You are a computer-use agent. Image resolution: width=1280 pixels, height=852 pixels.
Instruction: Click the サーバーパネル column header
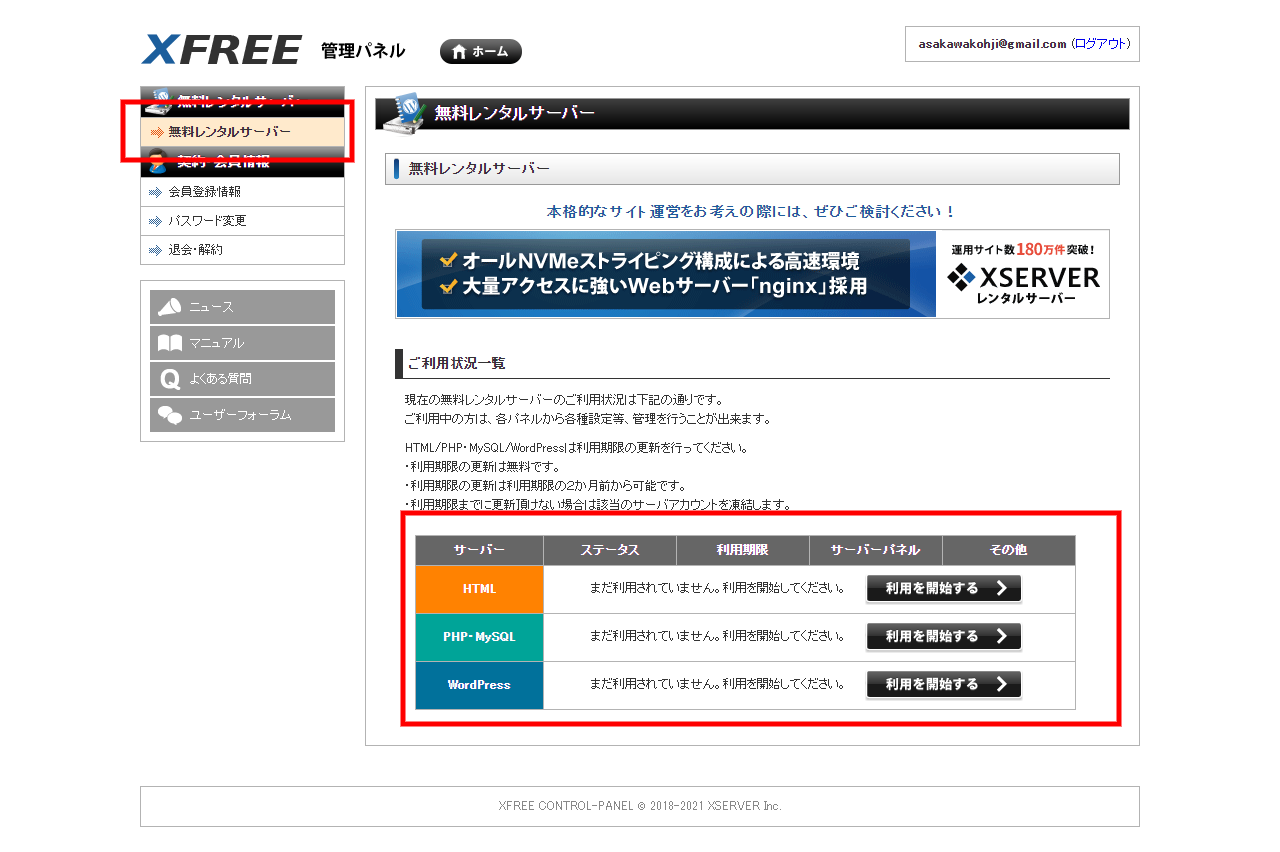point(876,550)
